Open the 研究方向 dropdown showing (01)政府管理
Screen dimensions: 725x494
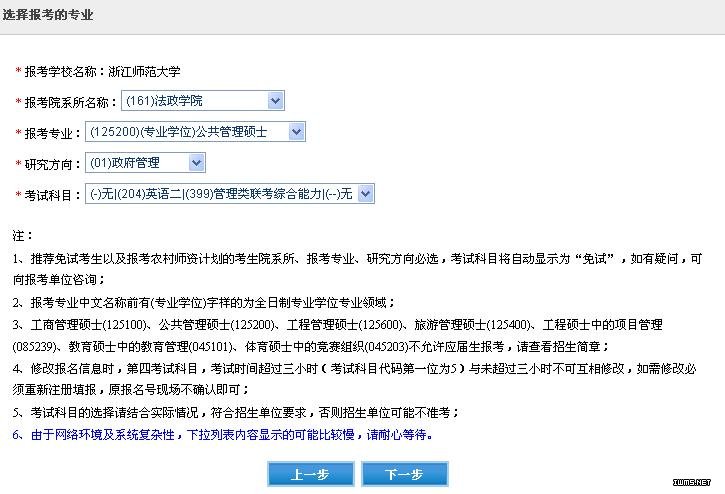coord(146,163)
